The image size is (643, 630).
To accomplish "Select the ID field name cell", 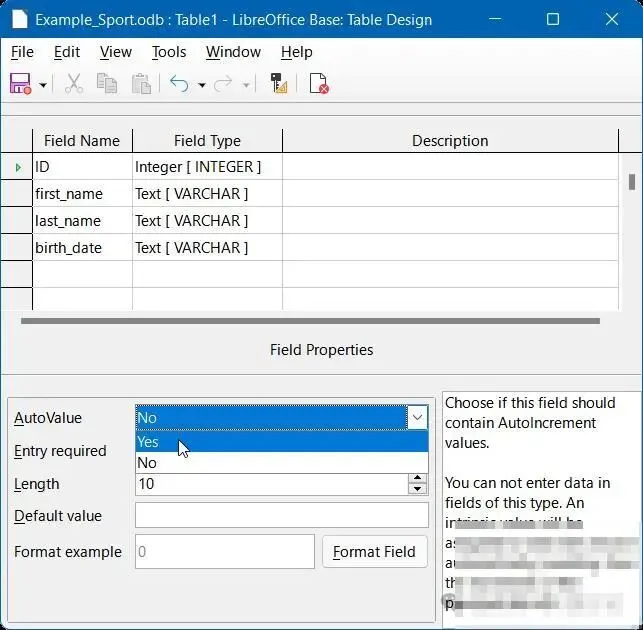I will (82, 167).
